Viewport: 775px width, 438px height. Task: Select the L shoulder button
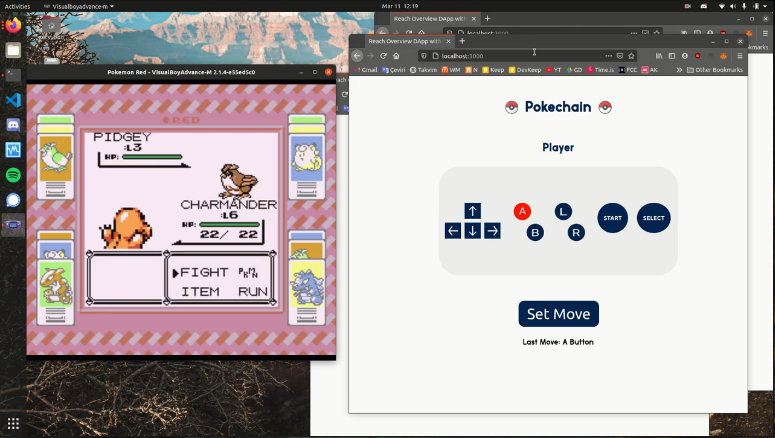pyautogui.click(x=563, y=212)
